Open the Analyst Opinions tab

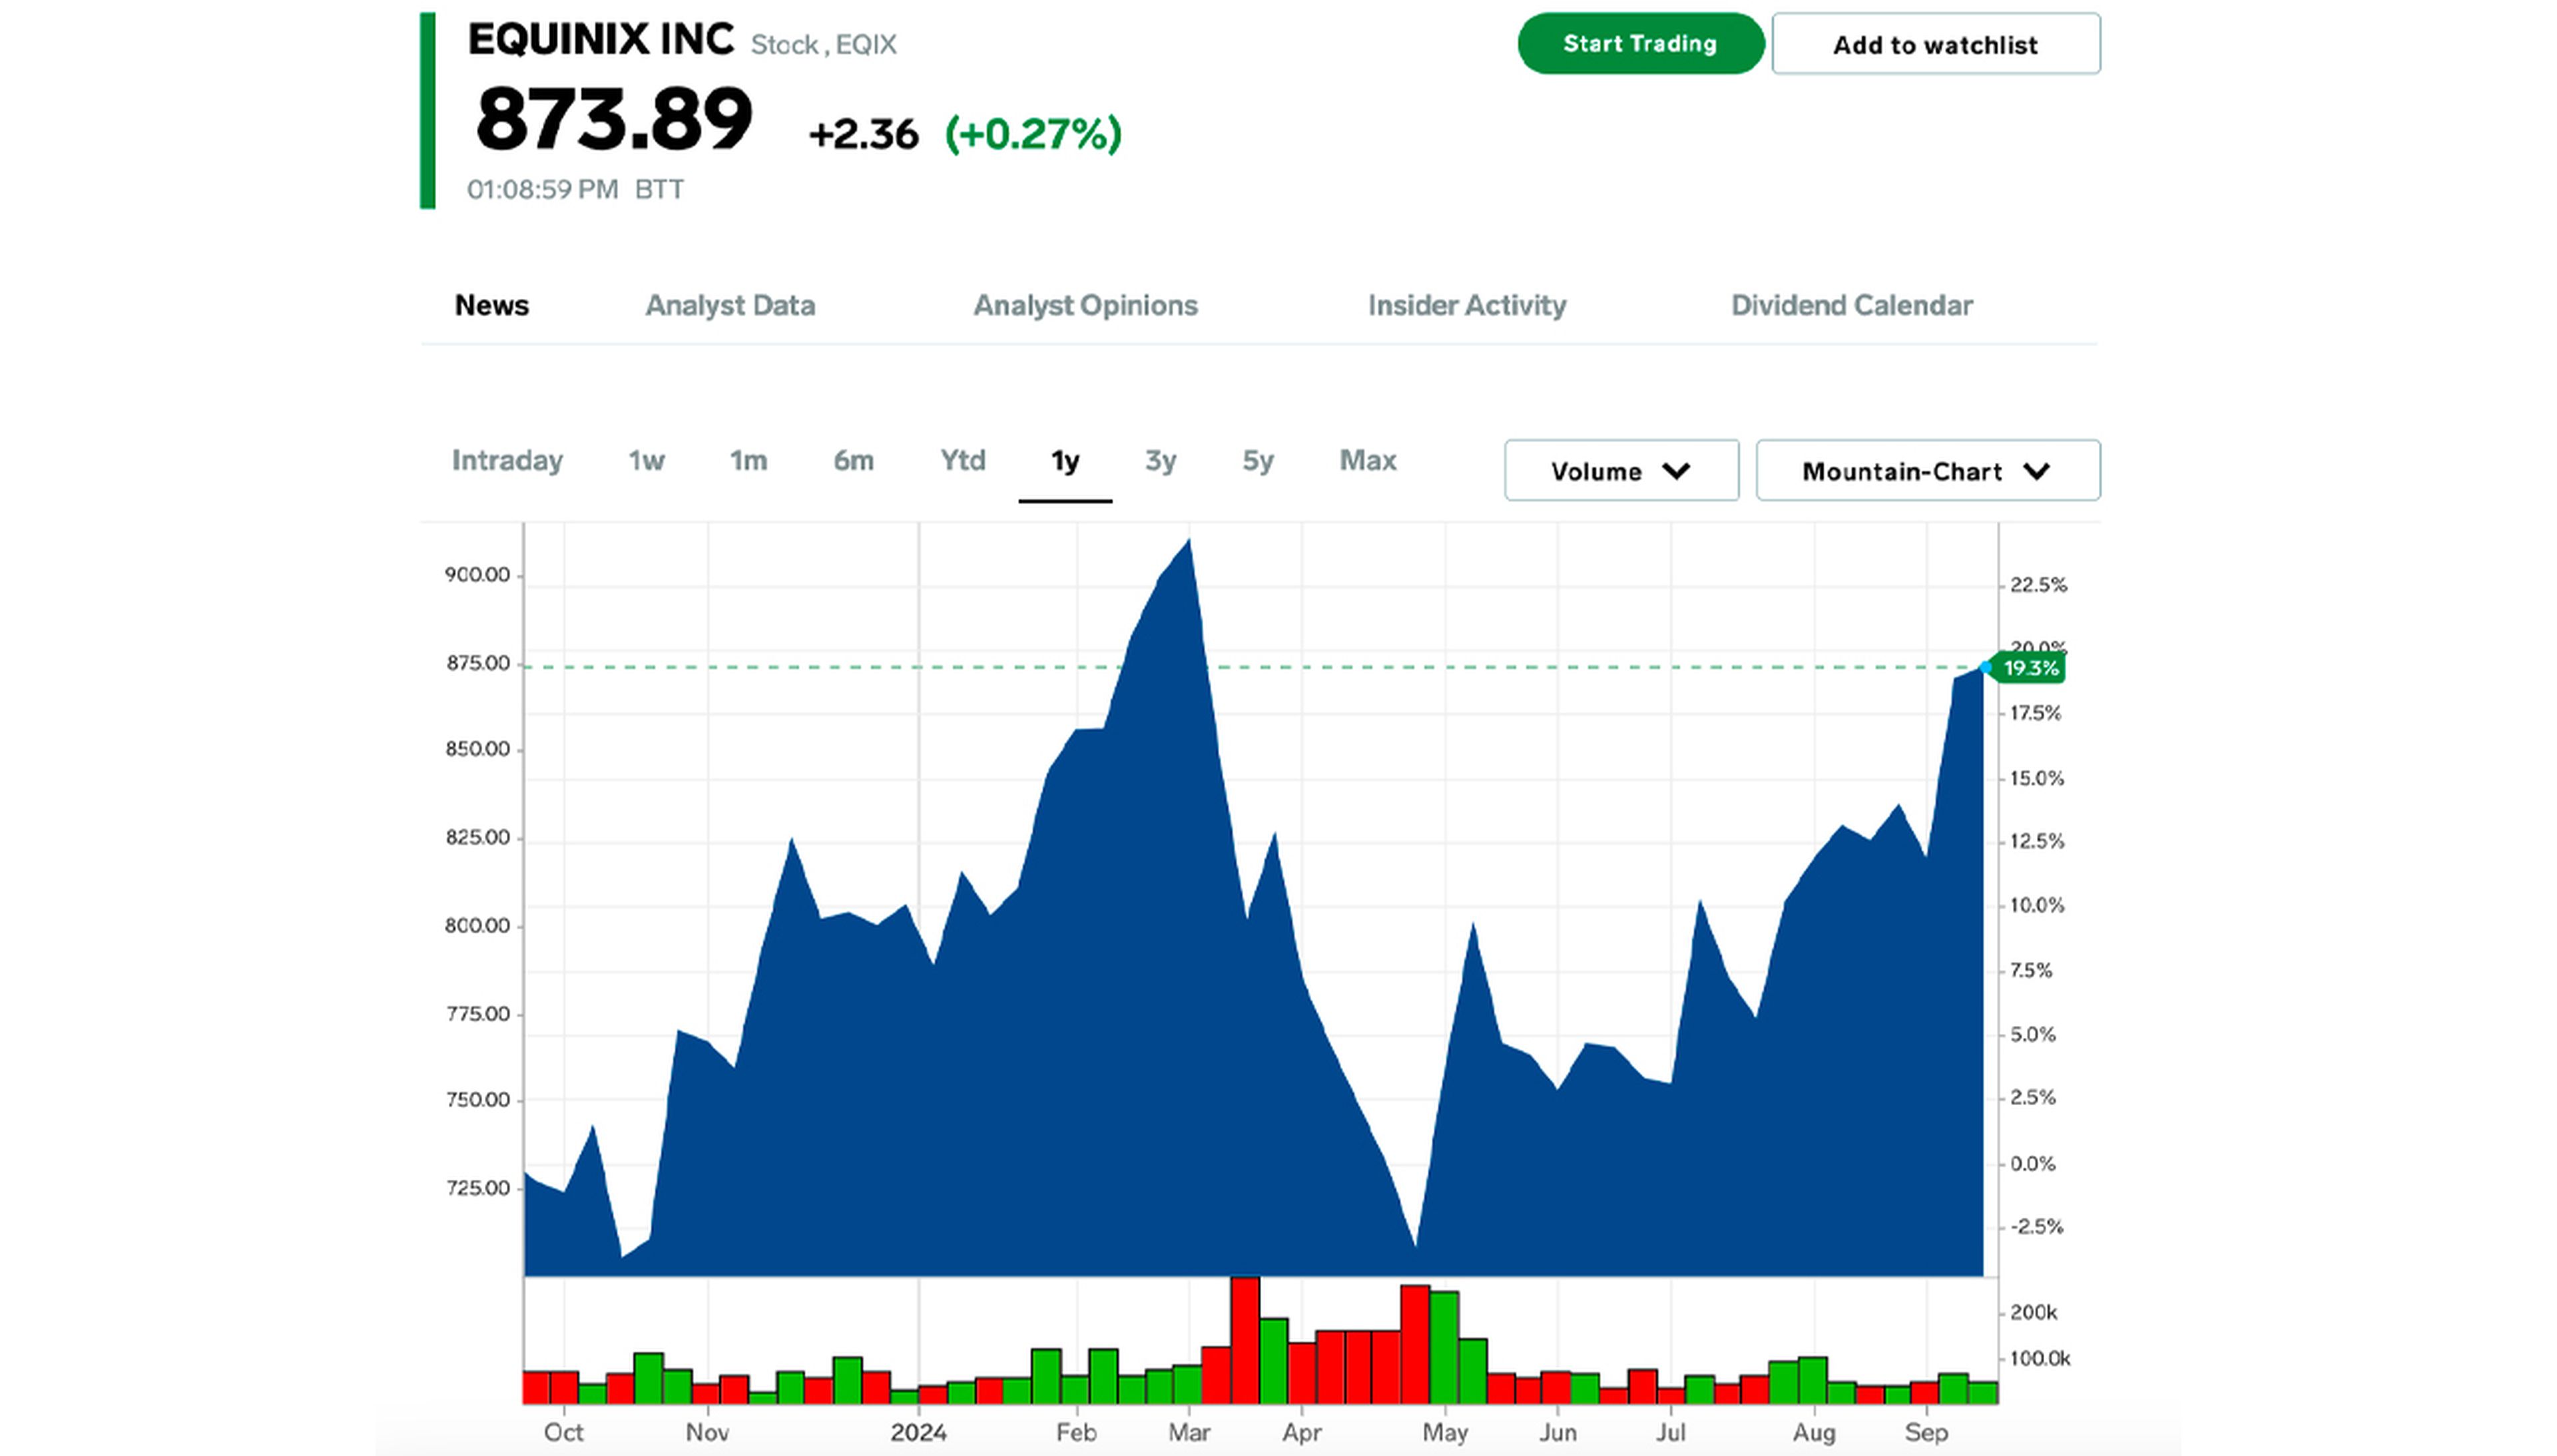tap(1085, 305)
